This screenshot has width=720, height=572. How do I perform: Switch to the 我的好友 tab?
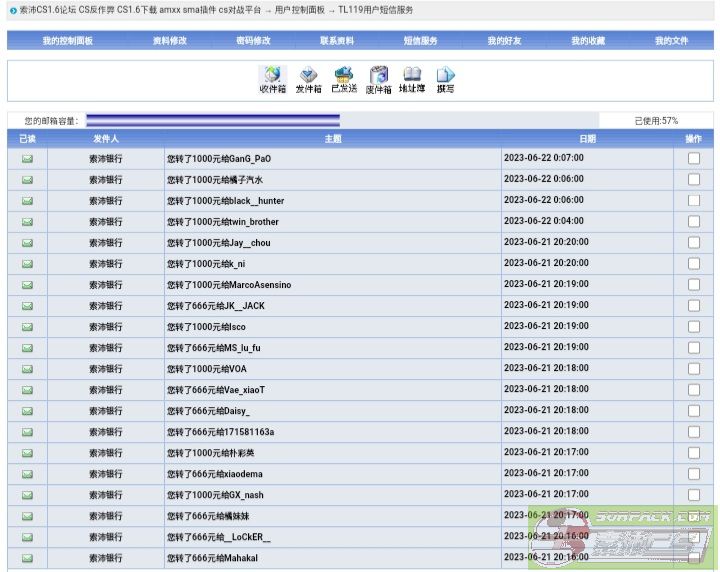click(x=504, y=41)
